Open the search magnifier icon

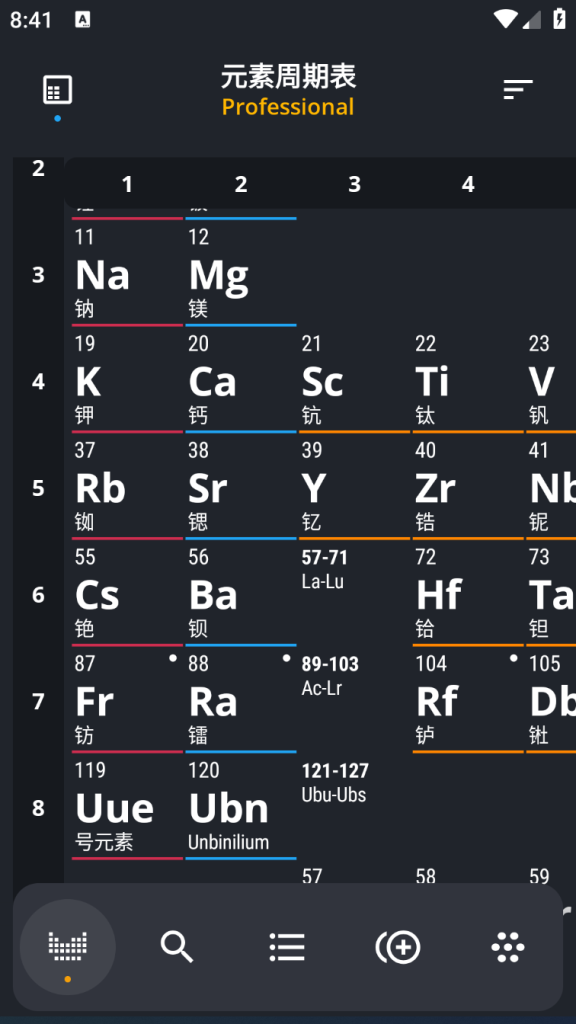pyautogui.click(x=177, y=946)
